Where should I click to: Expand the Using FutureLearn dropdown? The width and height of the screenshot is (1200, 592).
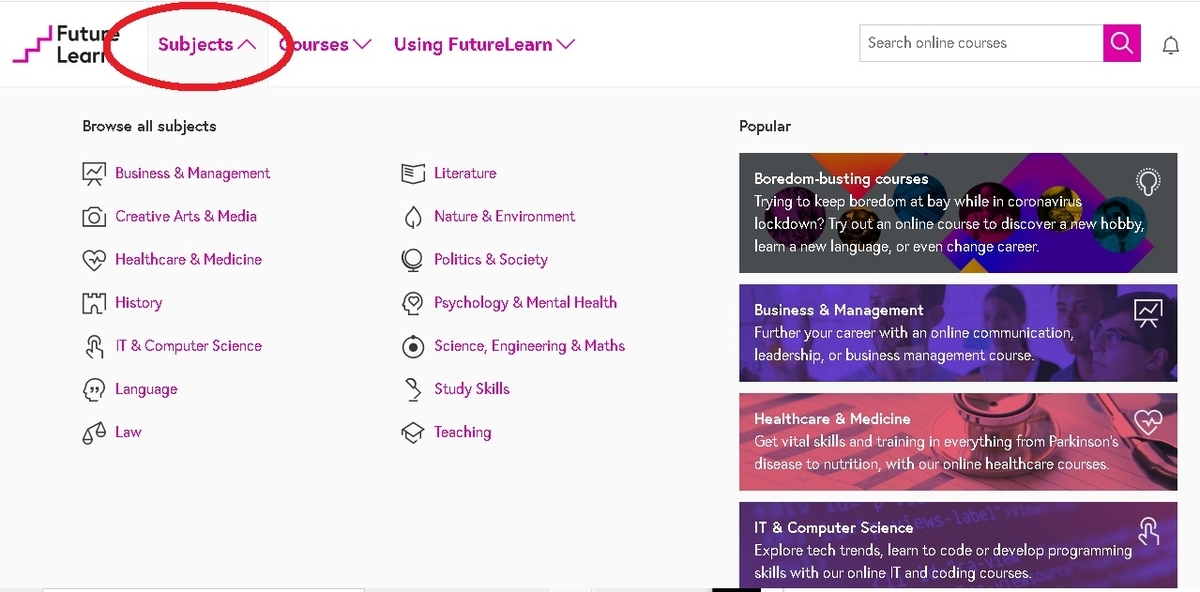[484, 44]
